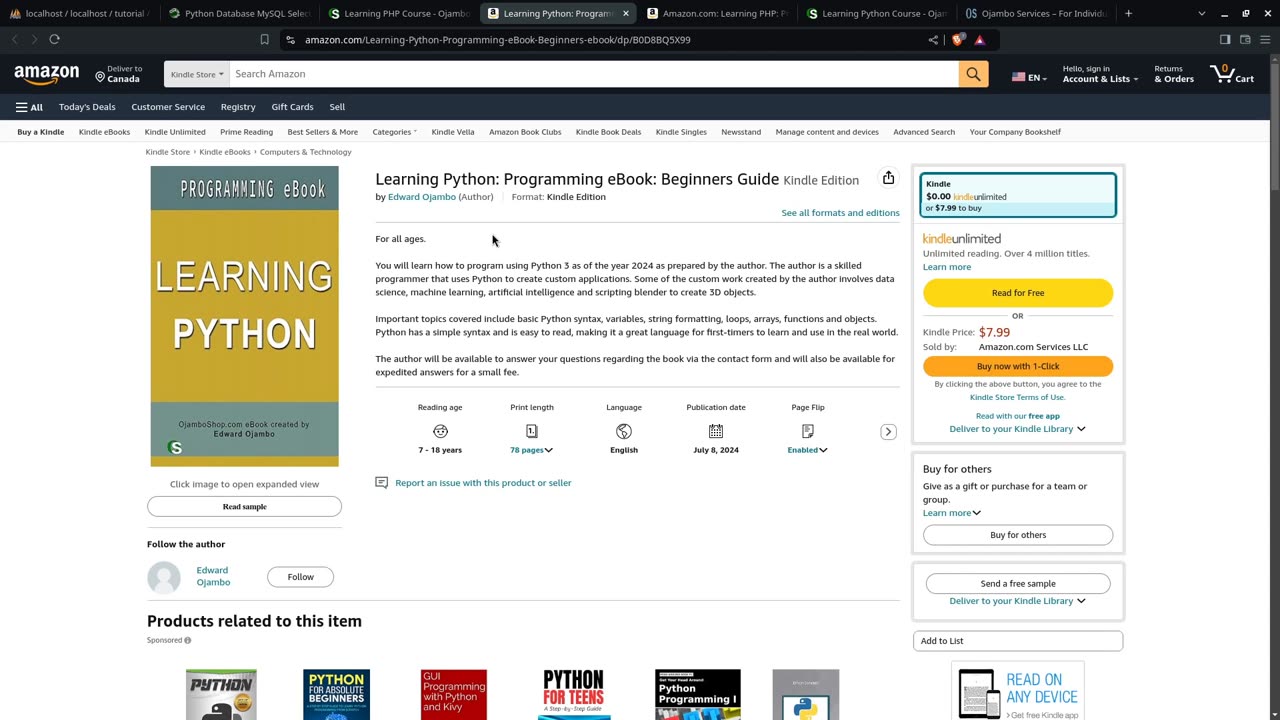Click the browser reload button
This screenshot has height=720, width=1280.
point(54,39)
